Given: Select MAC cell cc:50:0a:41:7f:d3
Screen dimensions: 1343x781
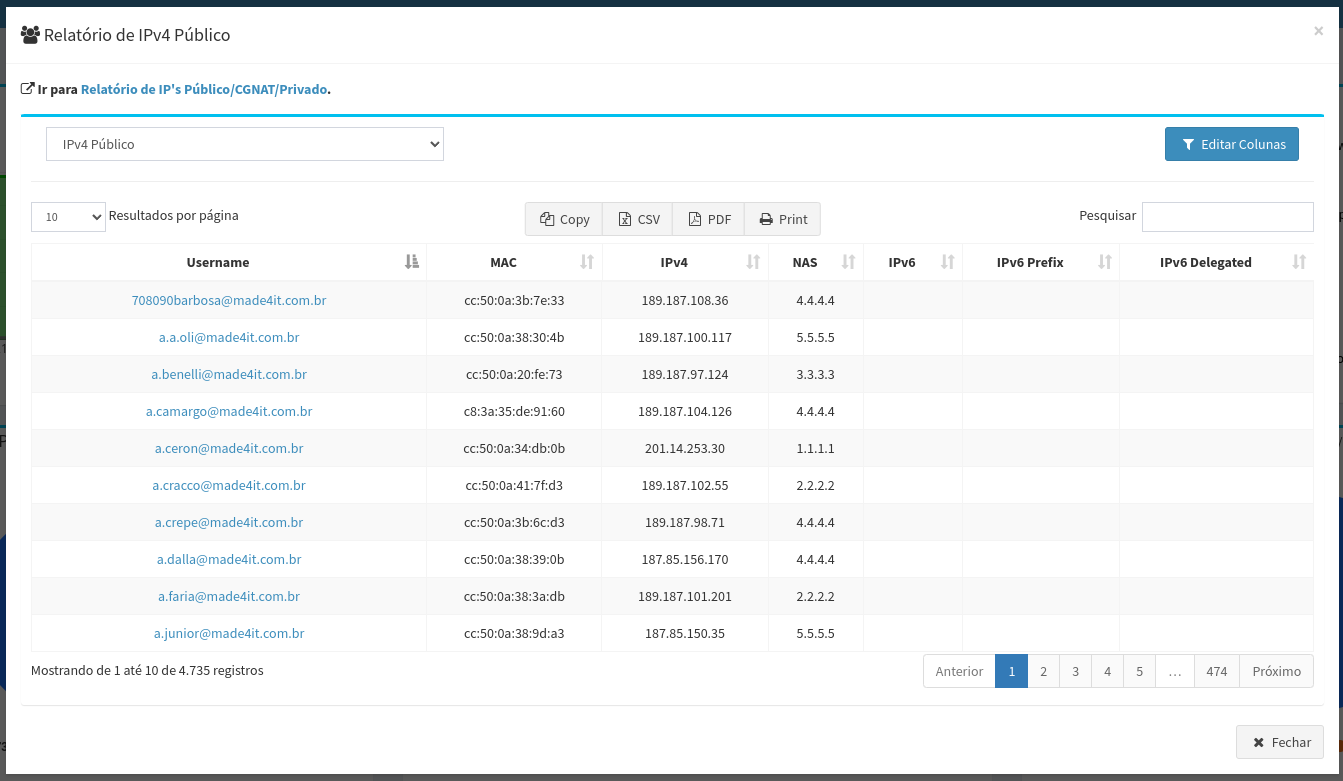Looking at the screenshot, I should (x=515, y=485).
